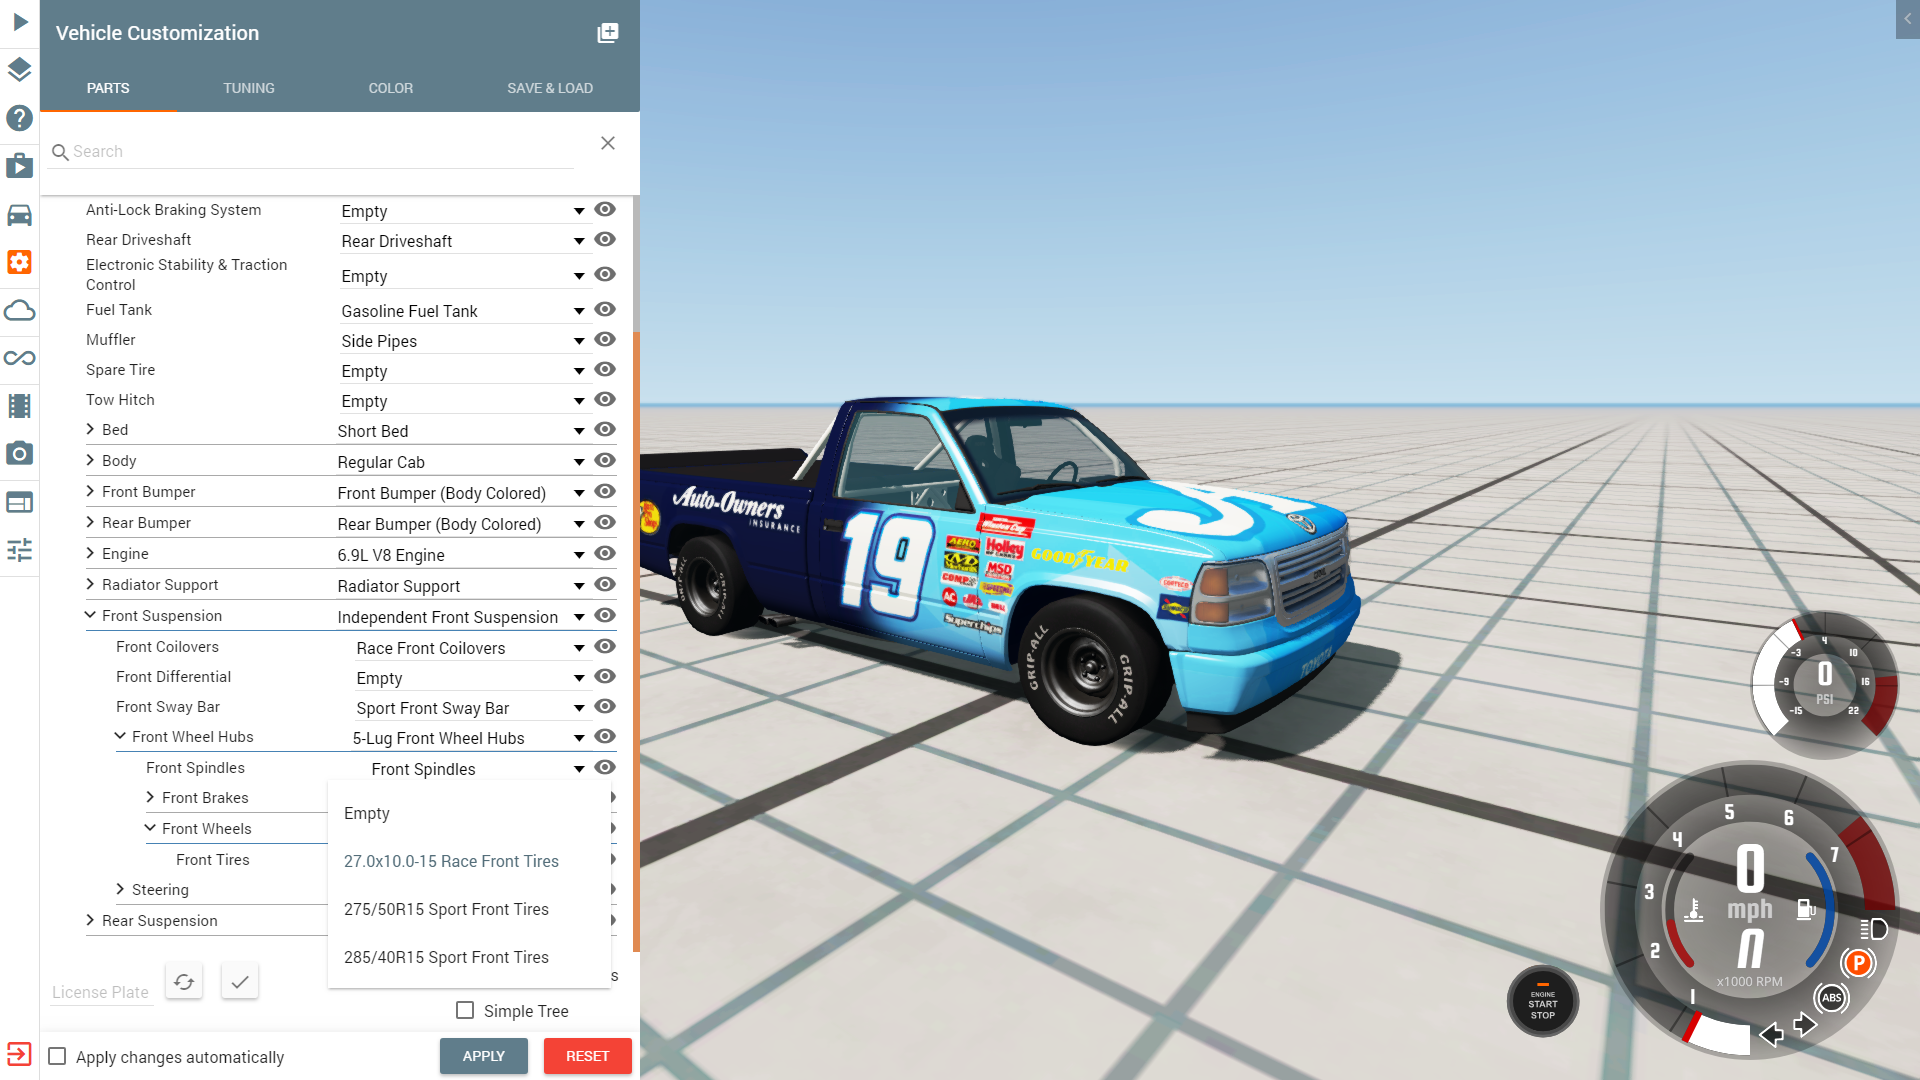The image size is (1920, 1080).
Task: Open the scenarios briefcase play icon
Action: coord(19,166)
